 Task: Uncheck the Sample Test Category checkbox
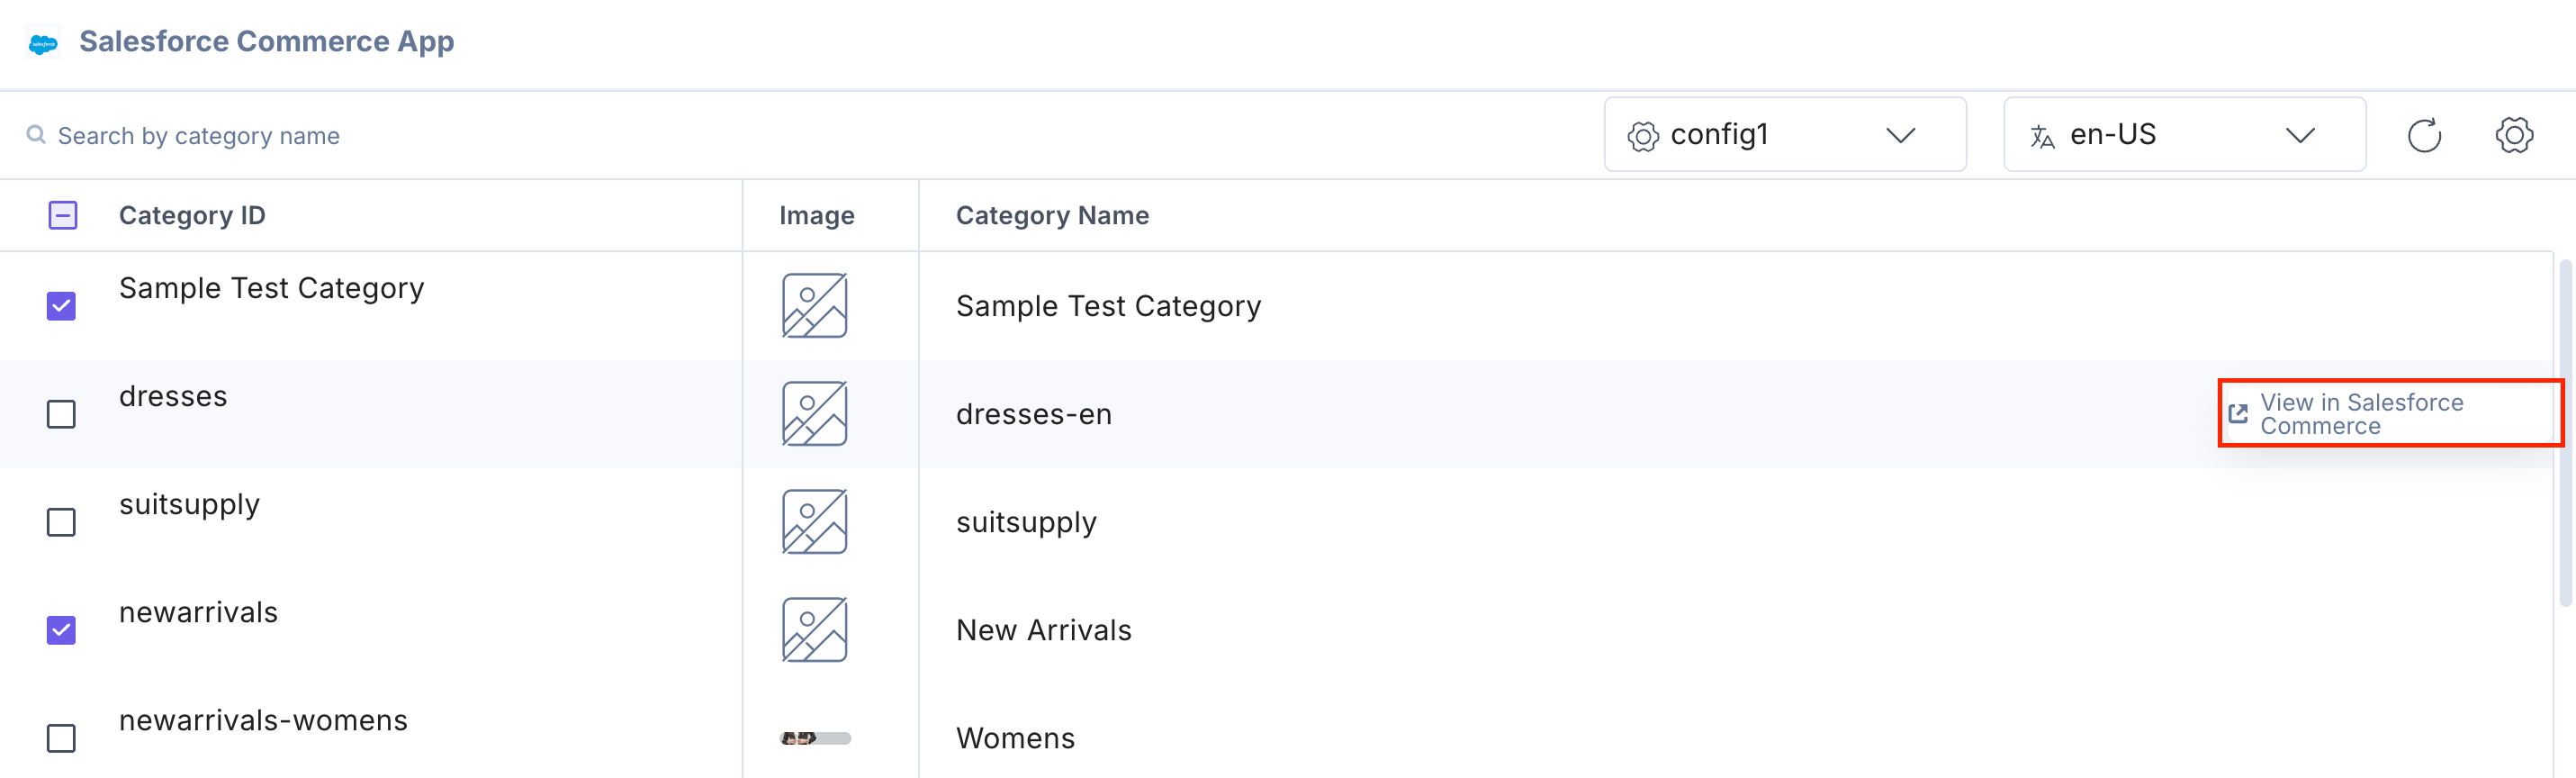coord(62,306)
